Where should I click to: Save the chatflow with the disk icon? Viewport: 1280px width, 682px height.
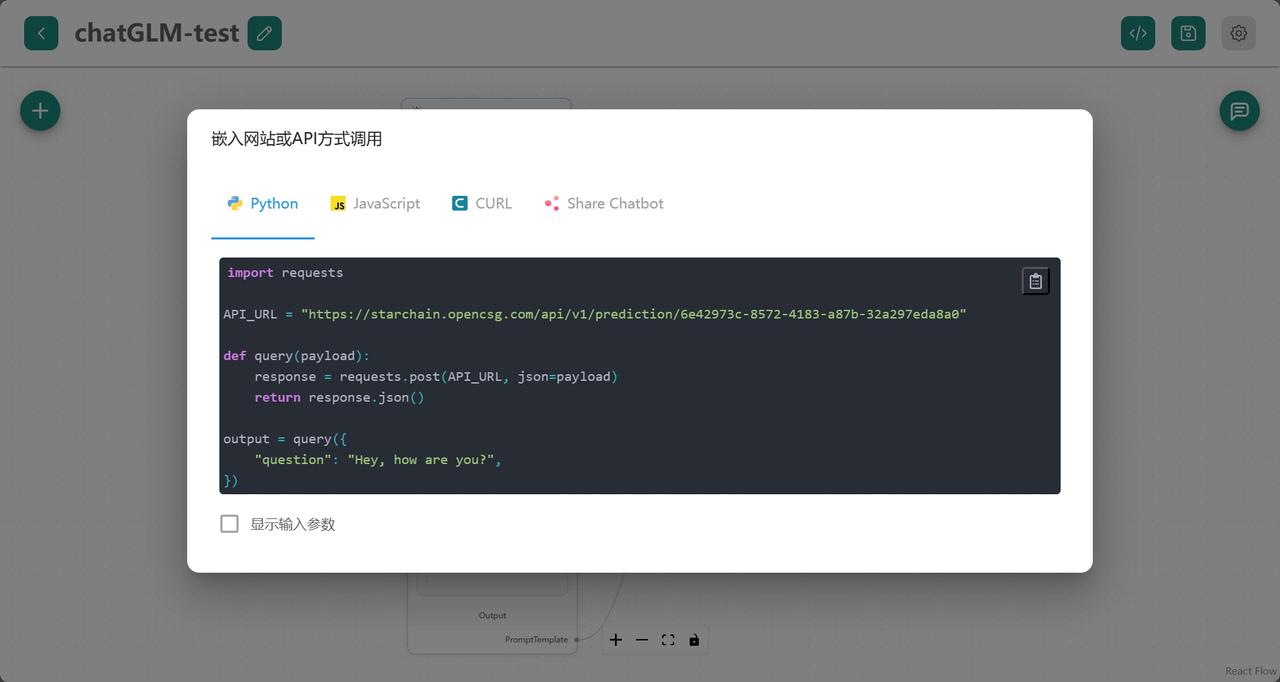click(1188, 33)
